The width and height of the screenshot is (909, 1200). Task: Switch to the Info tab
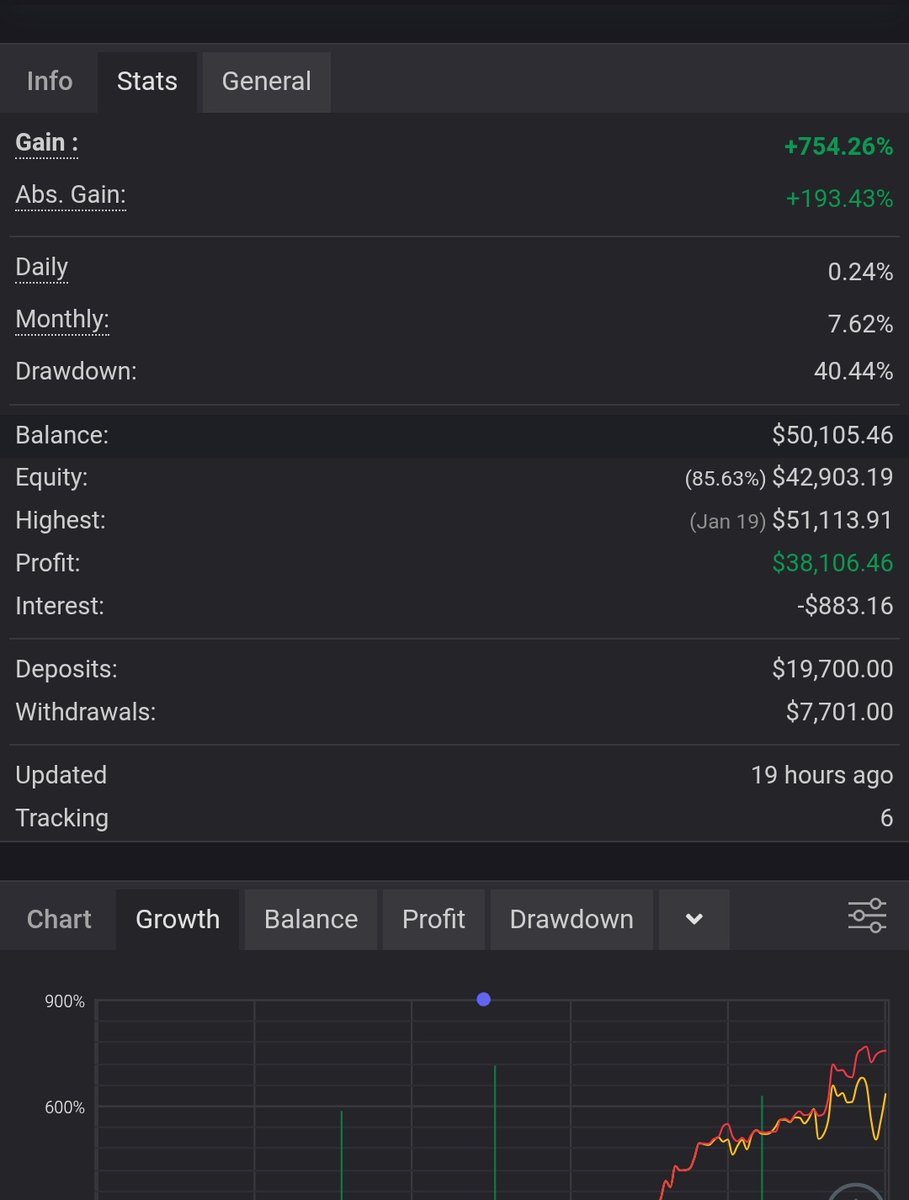[x=49, y=81]
